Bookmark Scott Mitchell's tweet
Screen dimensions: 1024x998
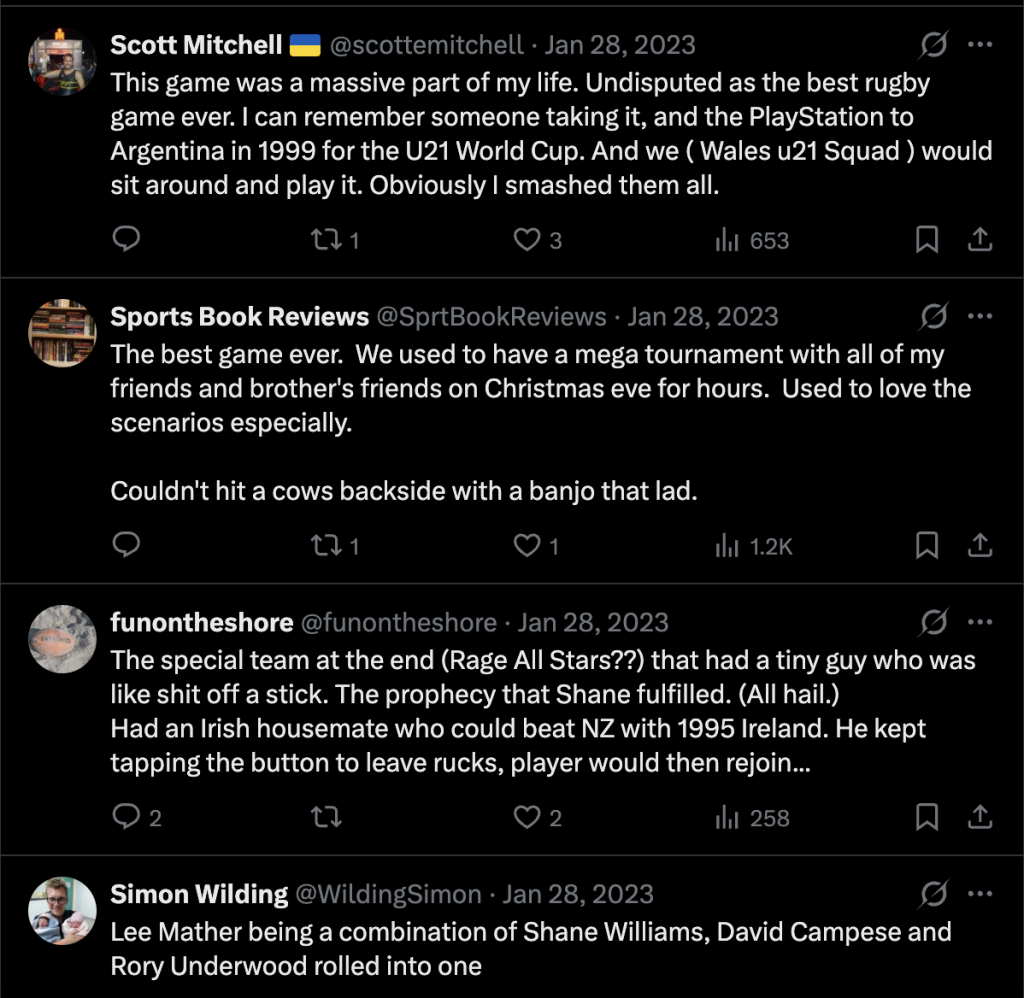(927, 240)
